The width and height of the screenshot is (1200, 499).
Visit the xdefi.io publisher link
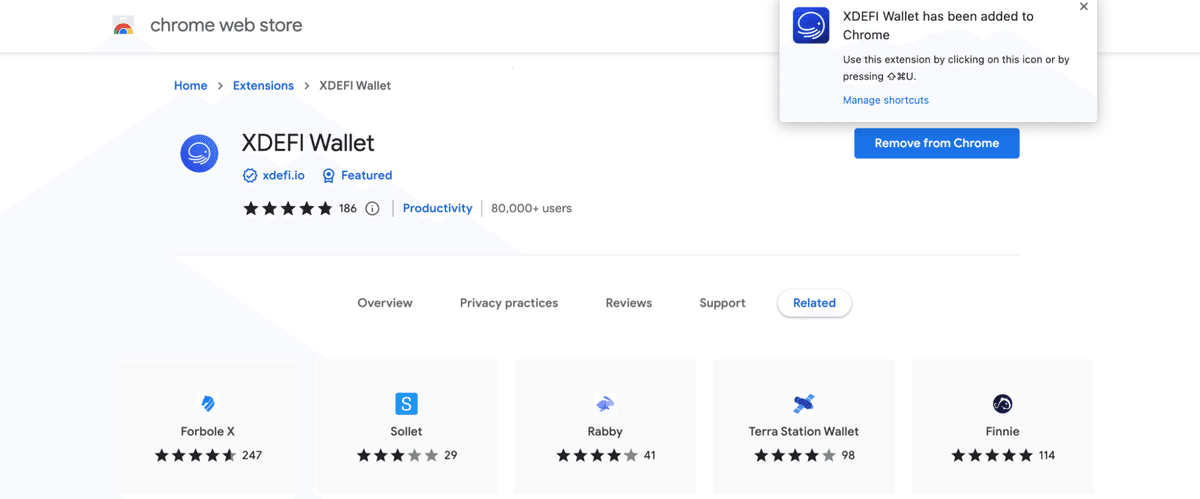click(283, 175)
